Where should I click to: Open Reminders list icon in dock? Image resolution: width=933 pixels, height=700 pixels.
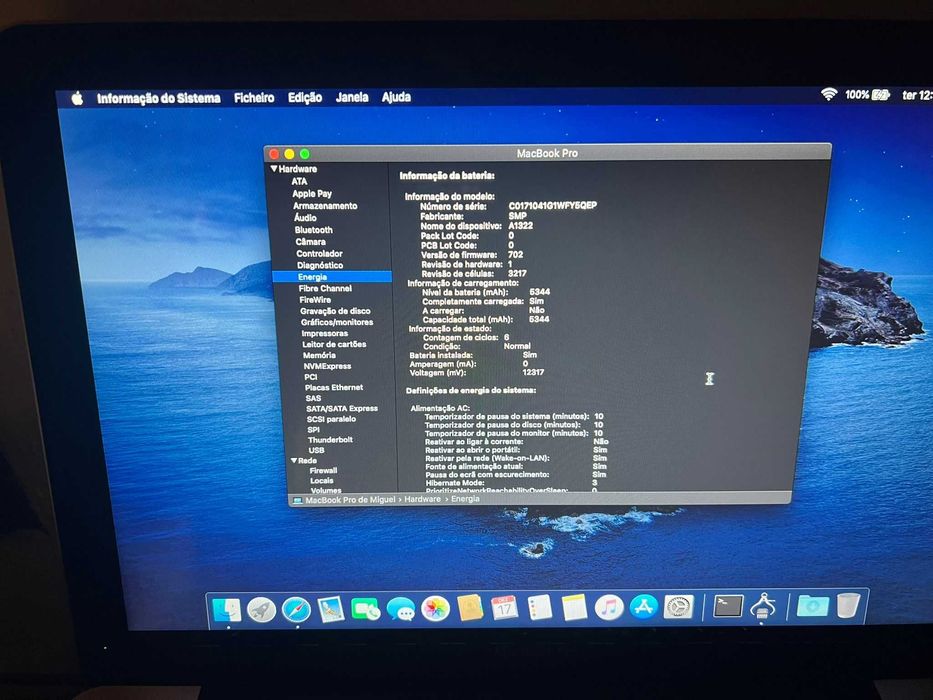(540, 608)
